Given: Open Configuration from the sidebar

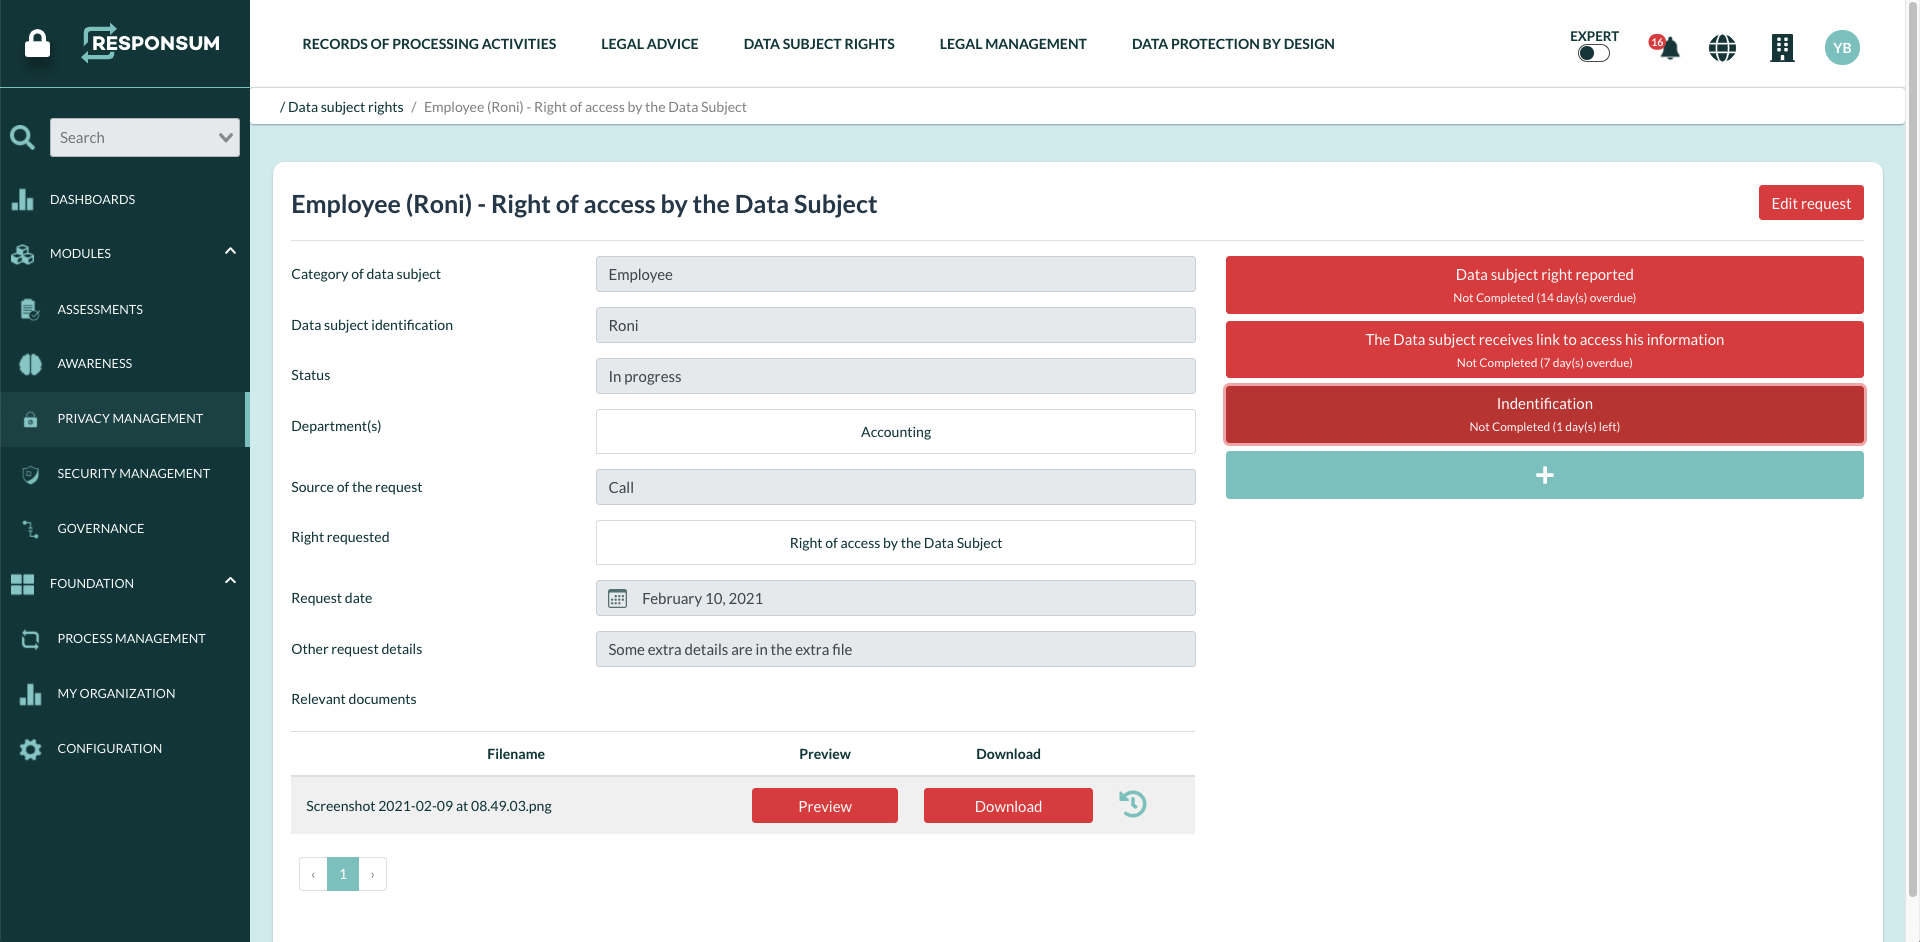Looking at the screenshot, I should (x=110, y=748).
